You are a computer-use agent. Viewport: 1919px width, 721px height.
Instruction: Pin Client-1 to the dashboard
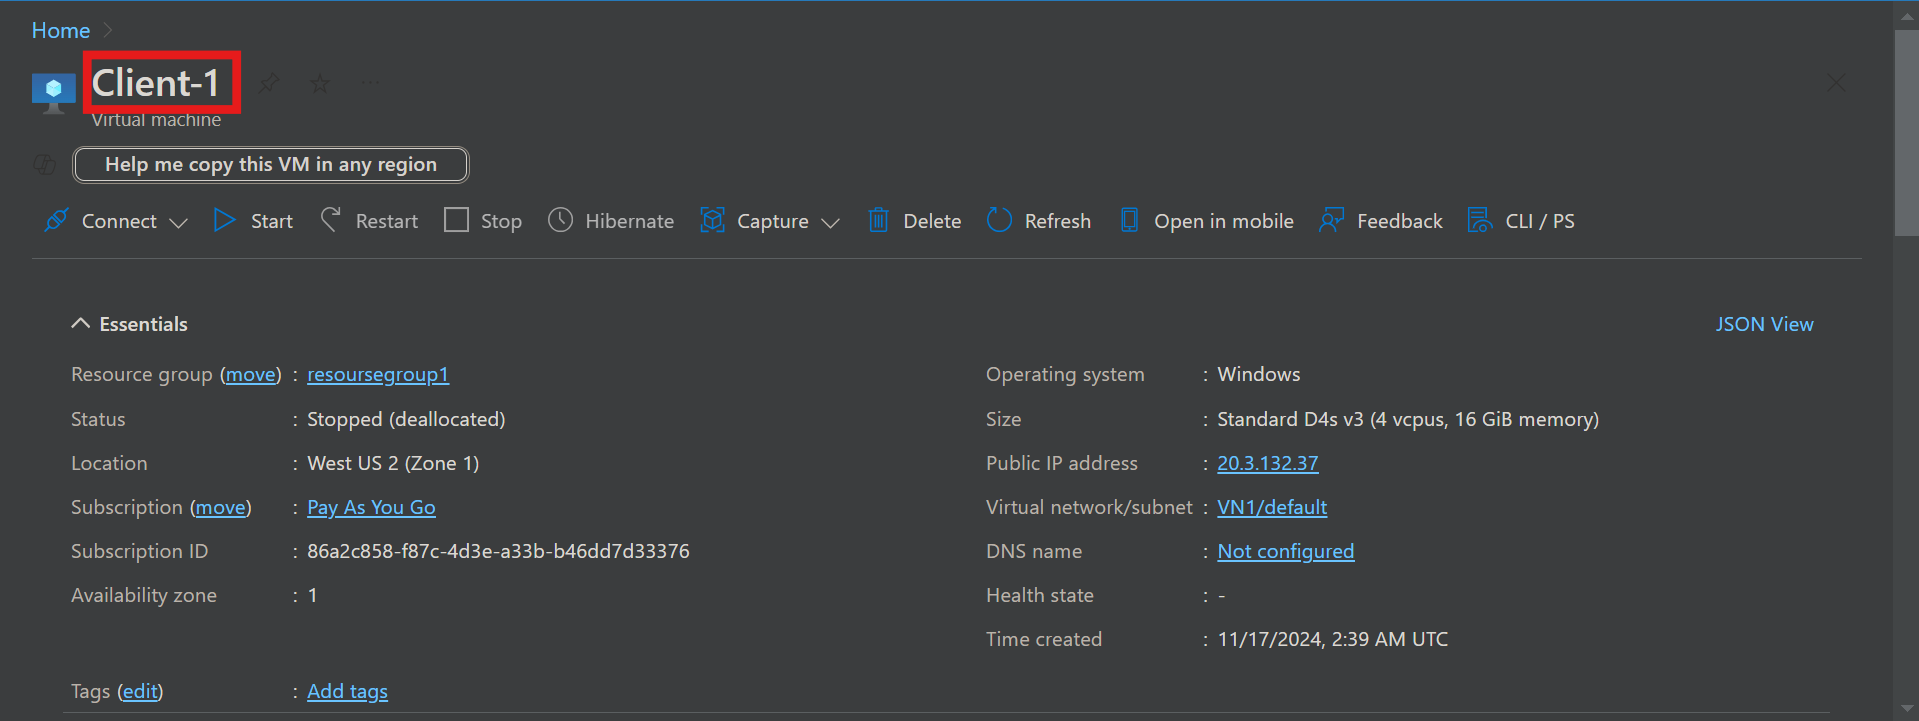269,83
